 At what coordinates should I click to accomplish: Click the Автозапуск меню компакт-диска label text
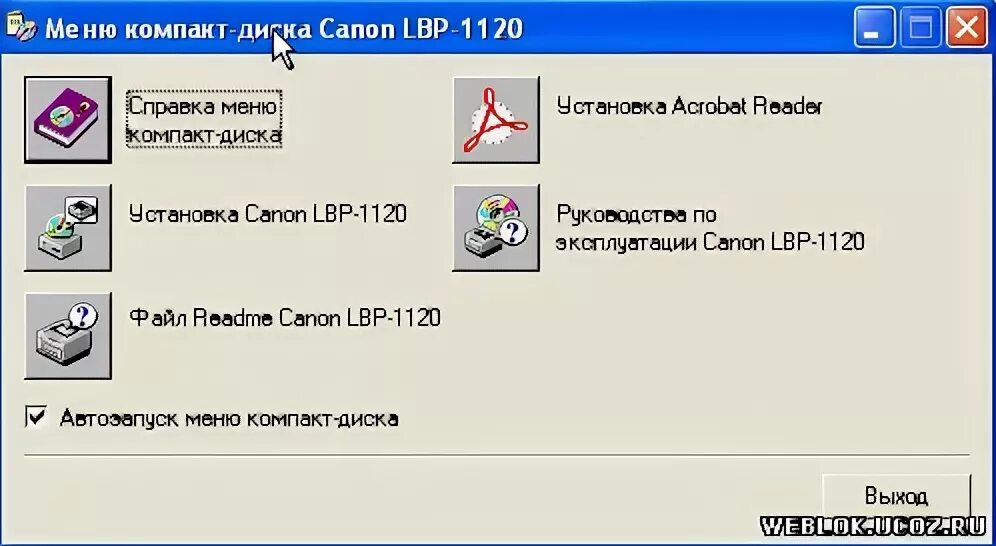click(229, 418)
